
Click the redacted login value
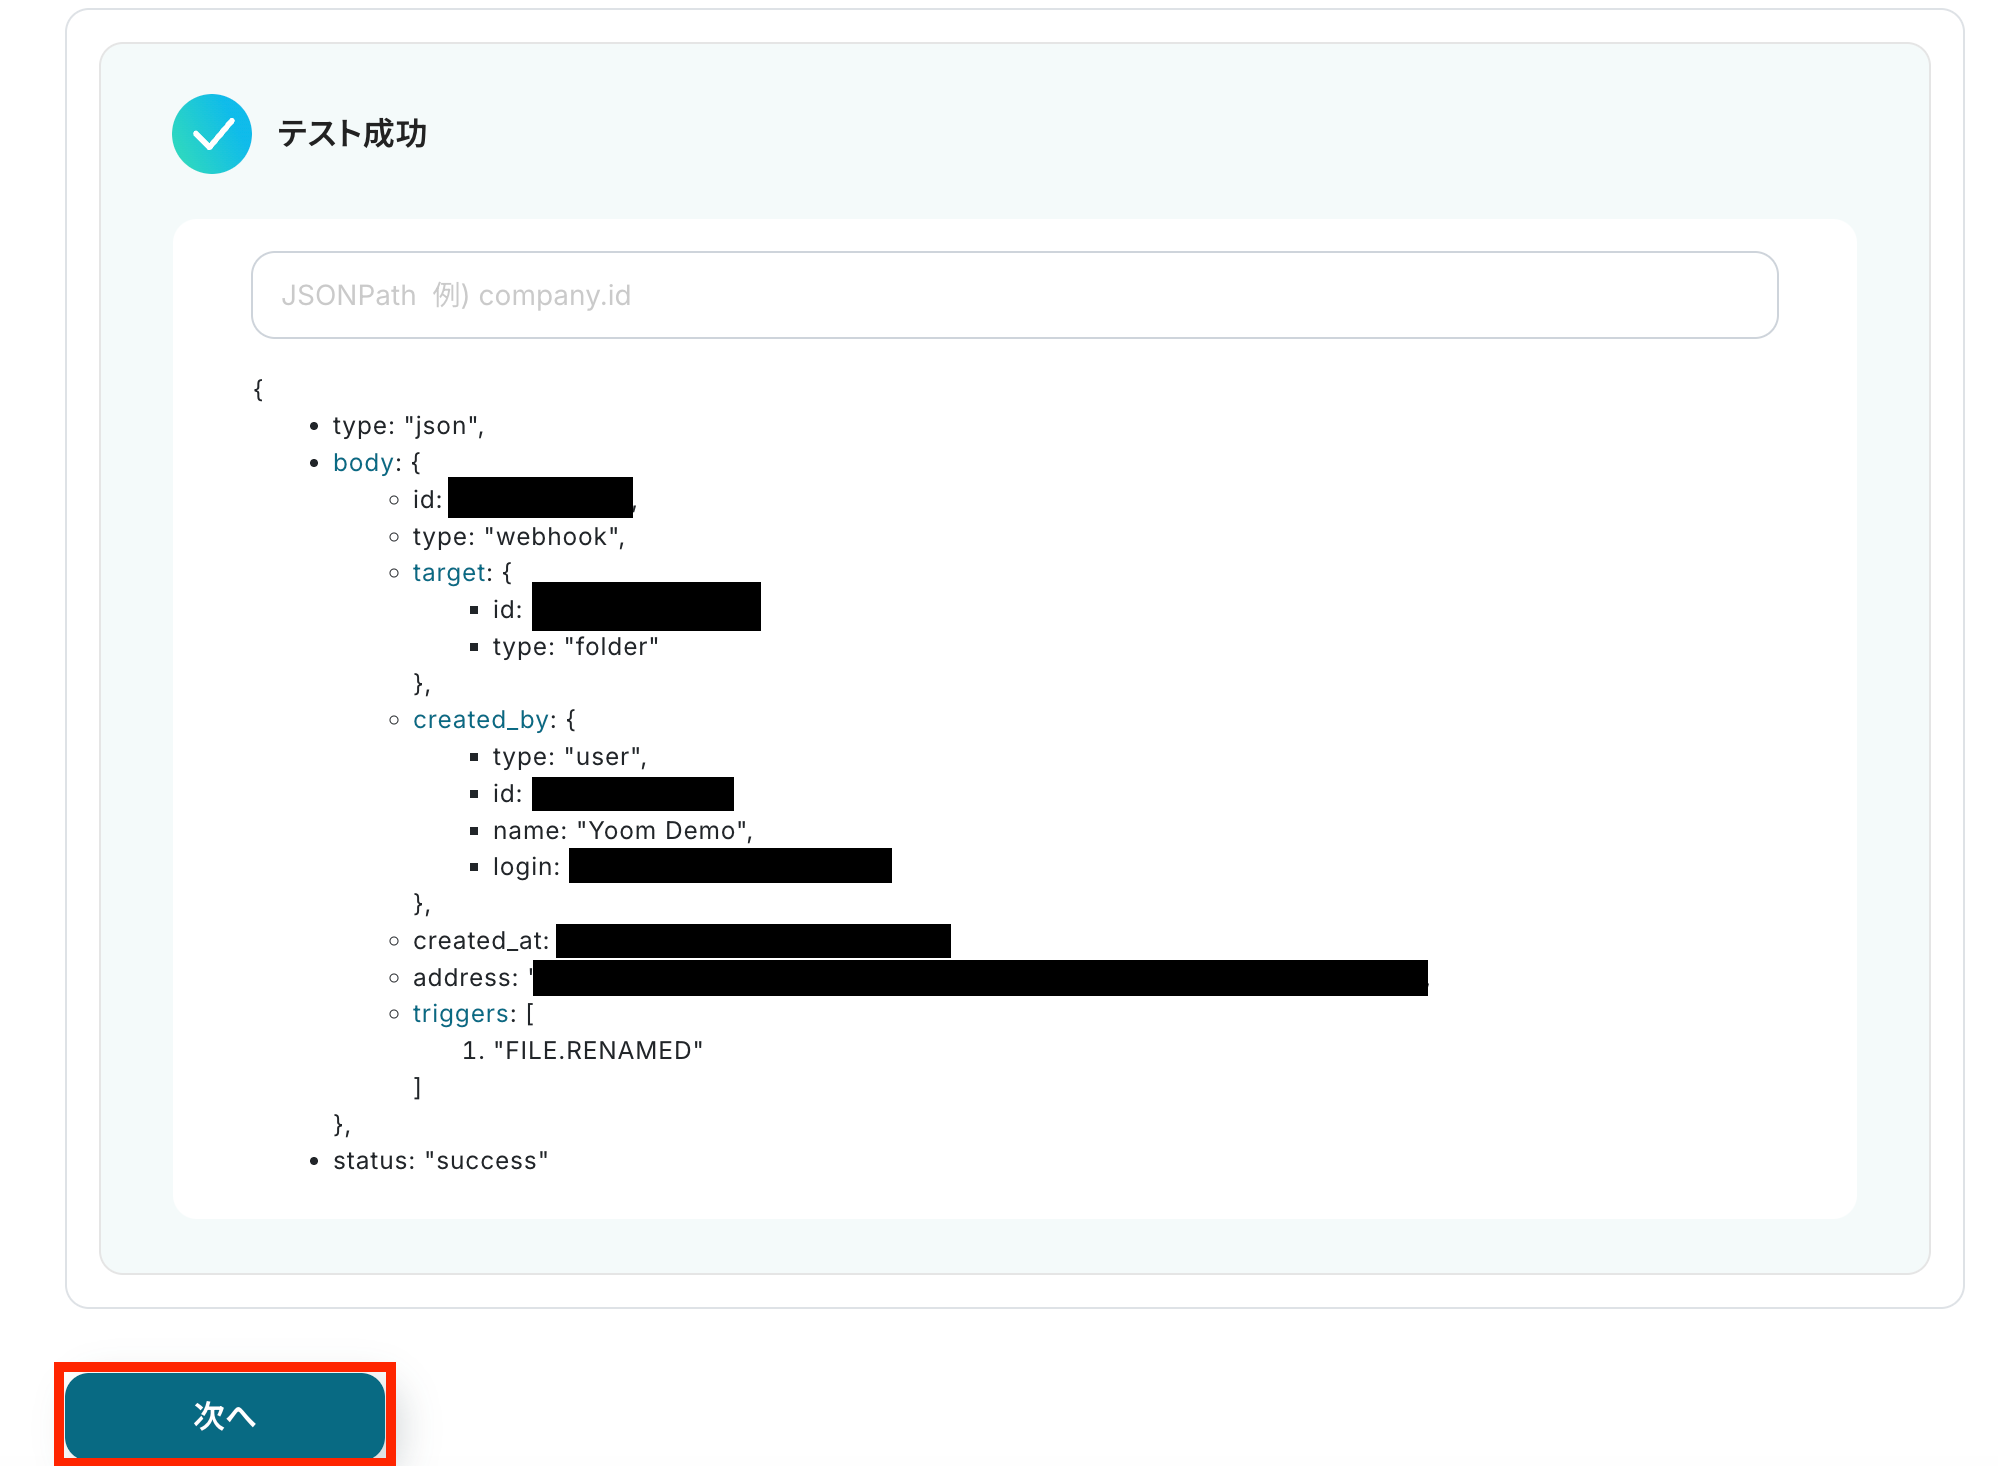pos(730,866)
